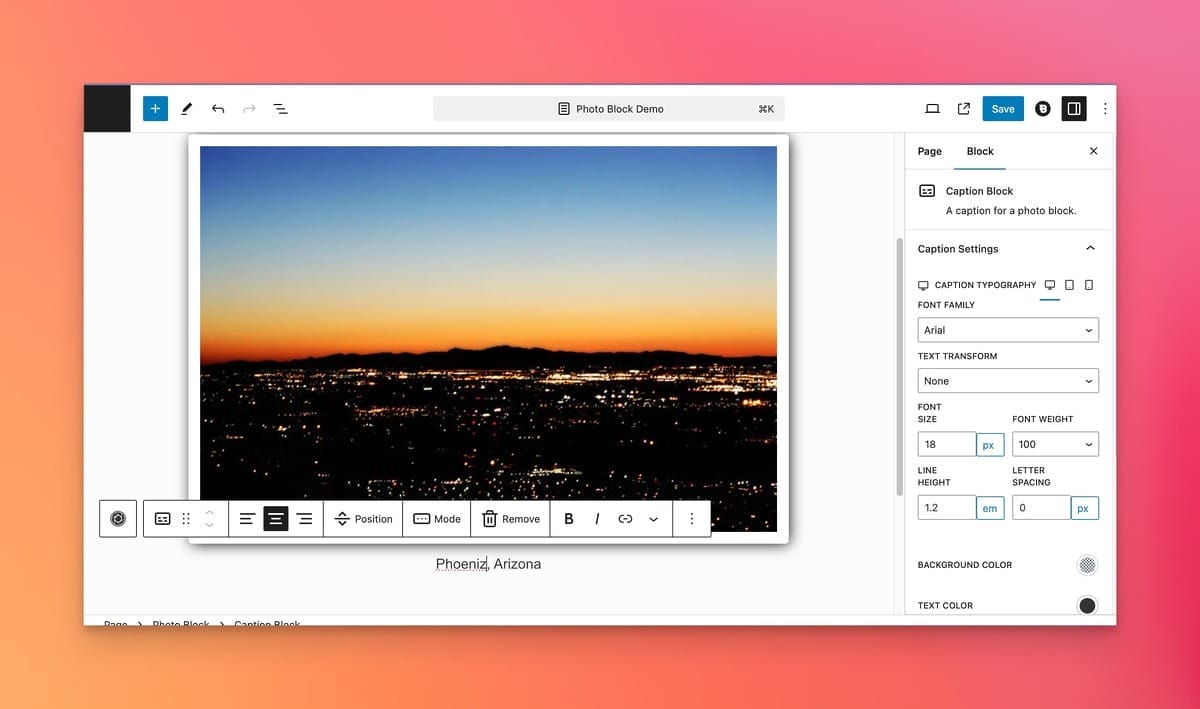This screenshot has width=1200, height=709.
Task: Apply bold formatting to caption
Action: coord(569,519)
